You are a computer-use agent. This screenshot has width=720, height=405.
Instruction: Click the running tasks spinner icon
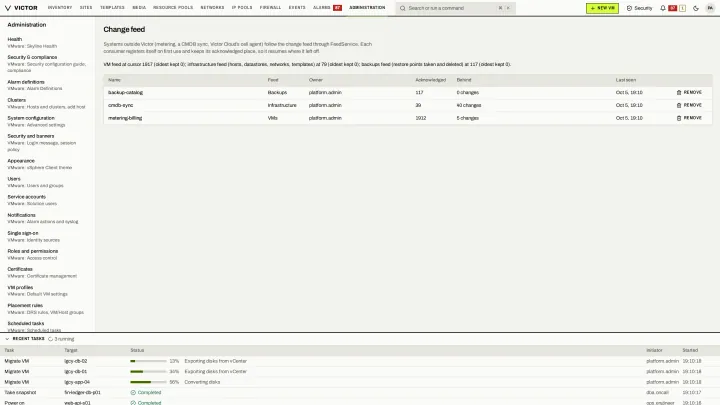click(51, 339)
